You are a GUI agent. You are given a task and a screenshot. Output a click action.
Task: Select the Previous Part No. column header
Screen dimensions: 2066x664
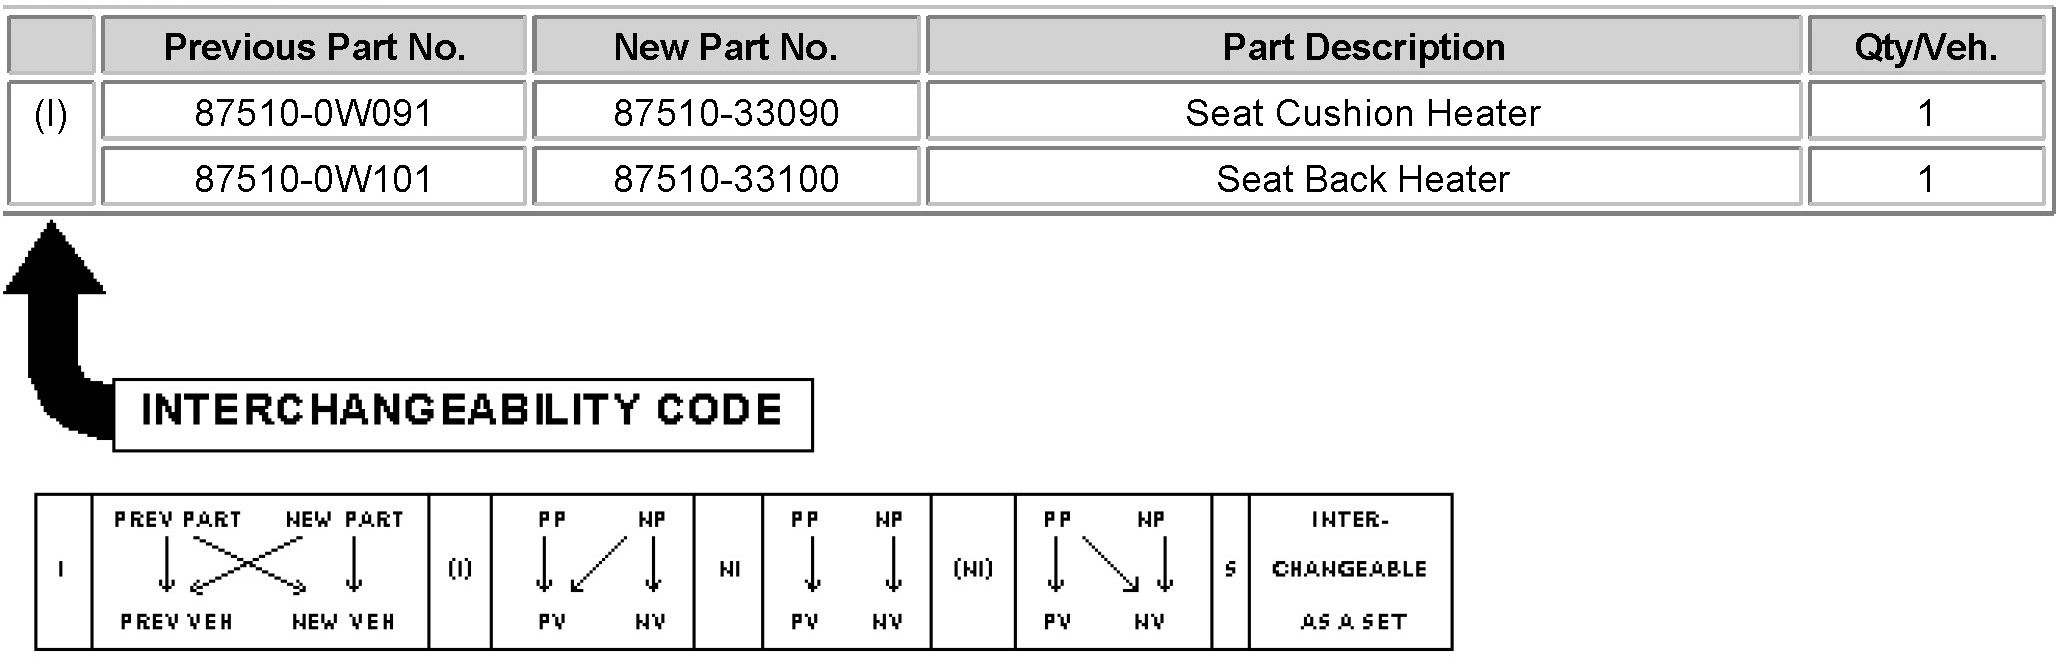(x=314, y=46)
